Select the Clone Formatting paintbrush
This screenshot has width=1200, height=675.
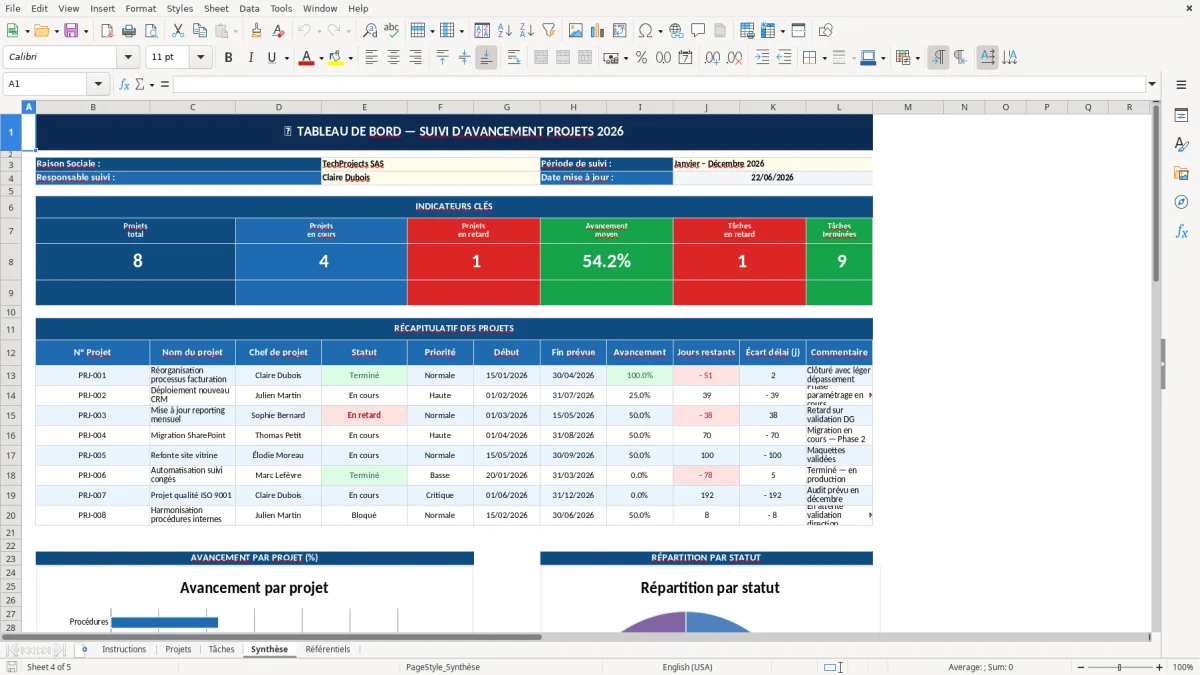tap(256, 31)
